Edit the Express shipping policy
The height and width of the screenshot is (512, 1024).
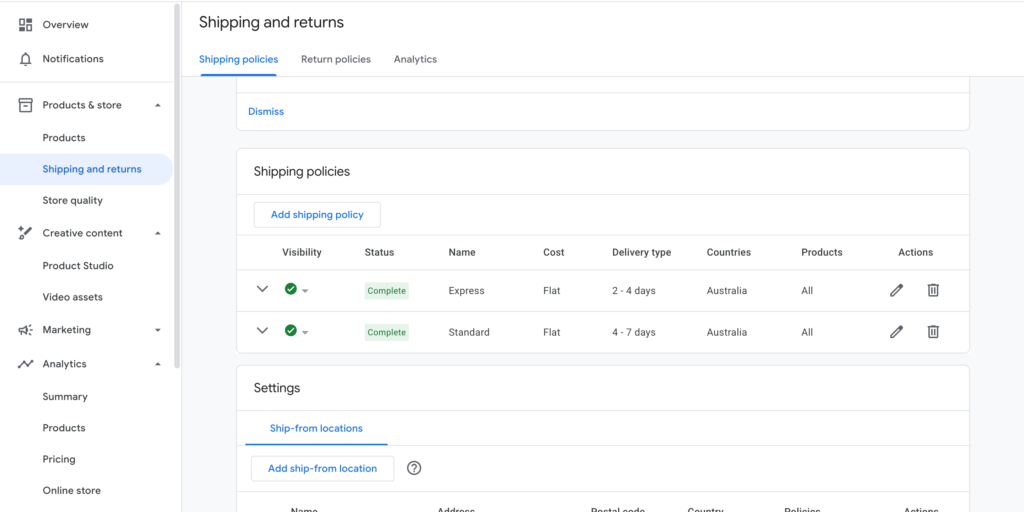pos(897,290)
